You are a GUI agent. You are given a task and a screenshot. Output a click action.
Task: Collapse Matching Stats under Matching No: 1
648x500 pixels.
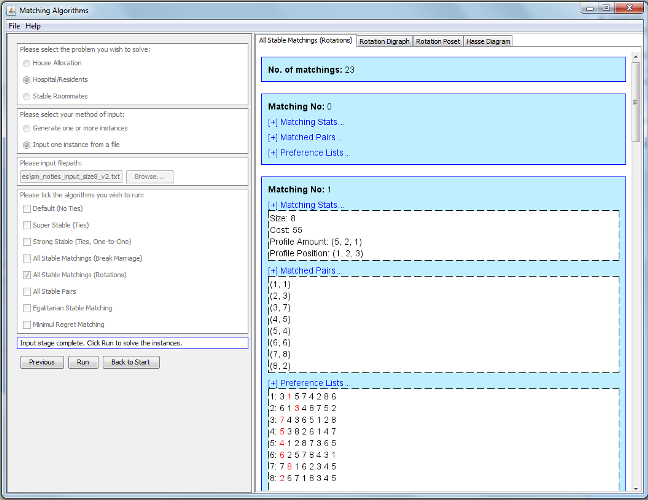tap(304, 205)
